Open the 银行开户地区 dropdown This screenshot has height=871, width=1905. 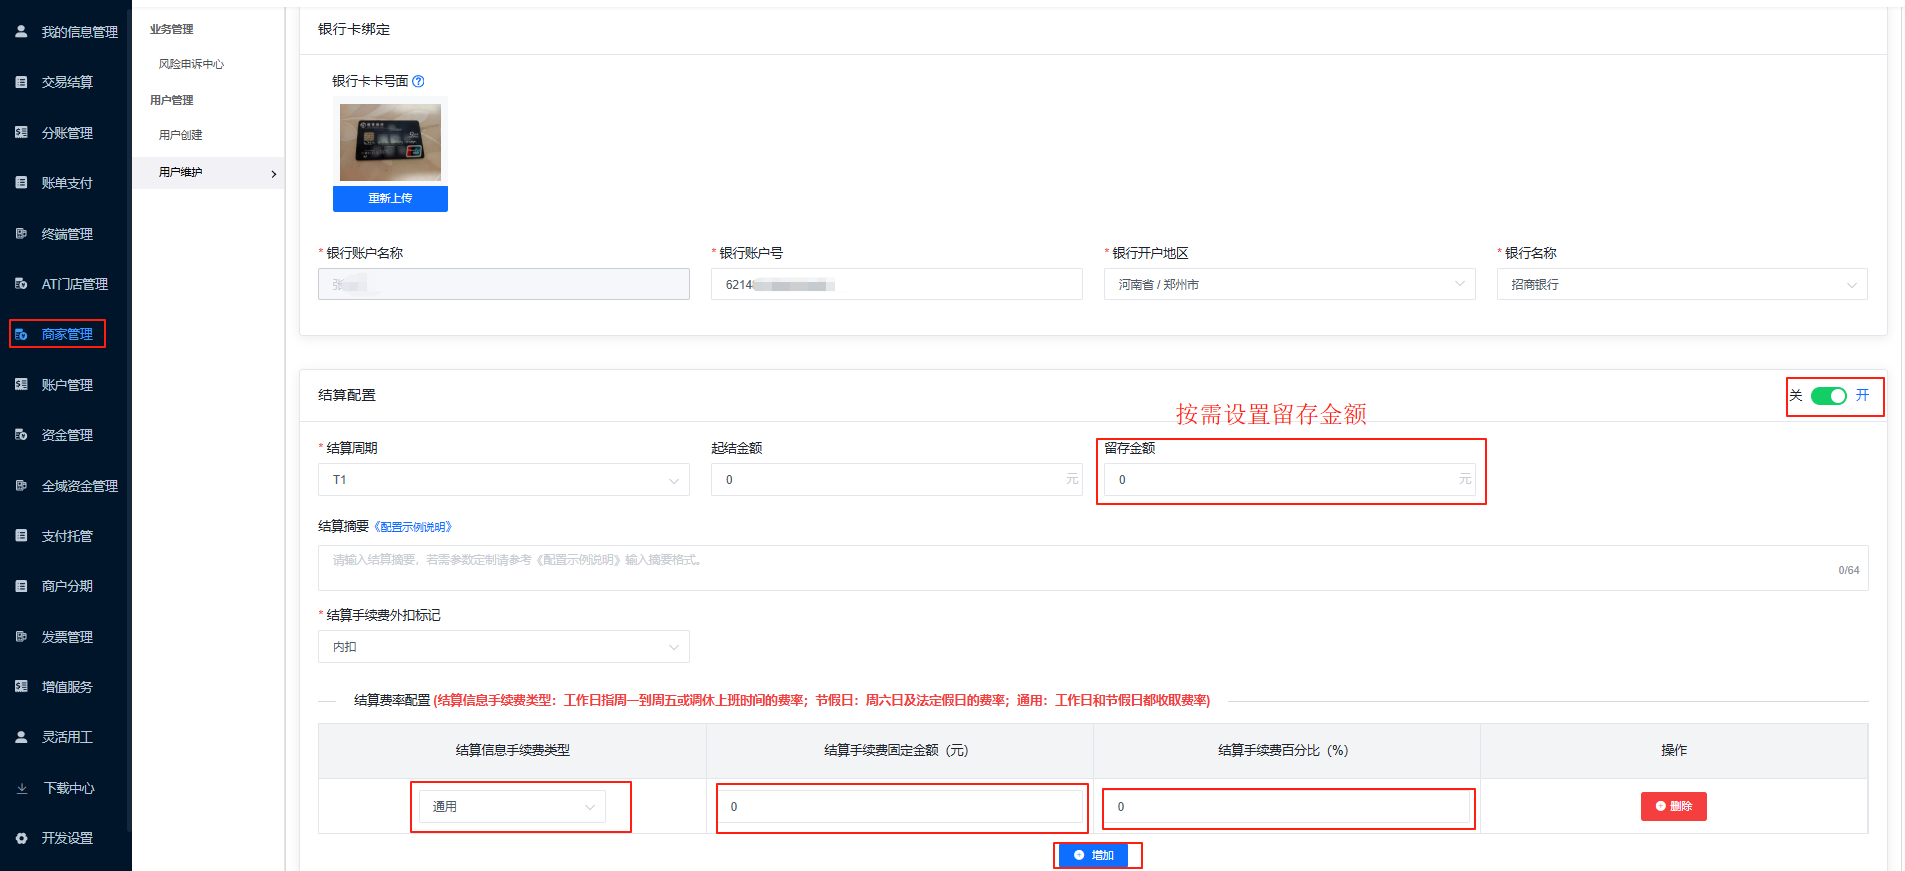click(x=1289, y=284)
